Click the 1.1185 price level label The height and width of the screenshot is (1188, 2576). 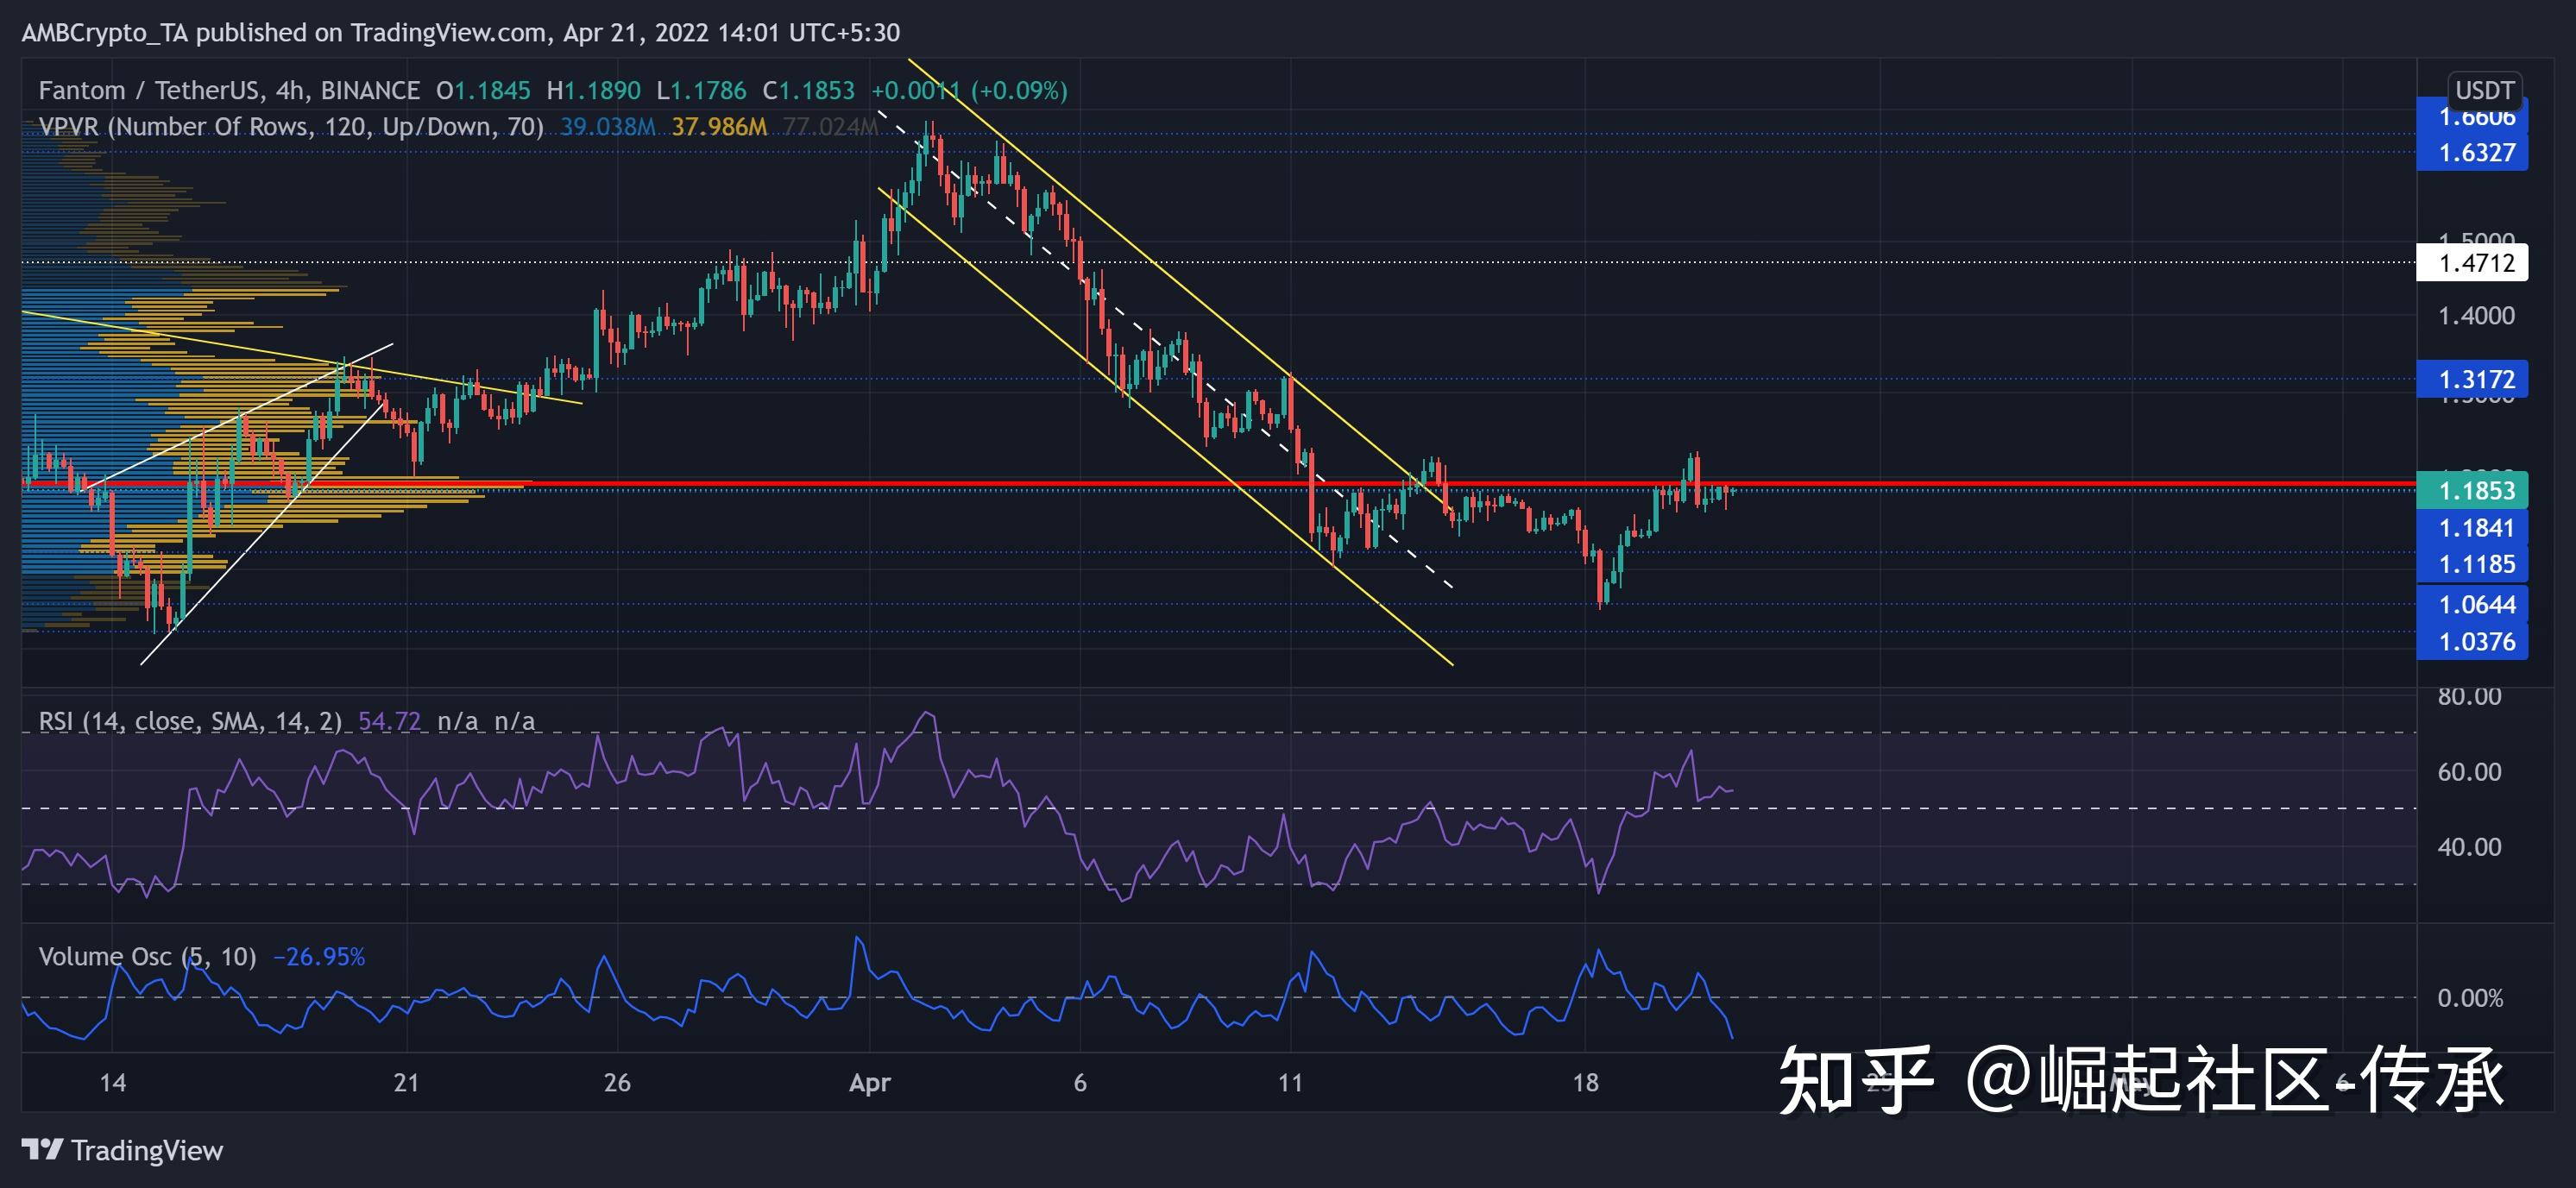[x=2472, y=564]
